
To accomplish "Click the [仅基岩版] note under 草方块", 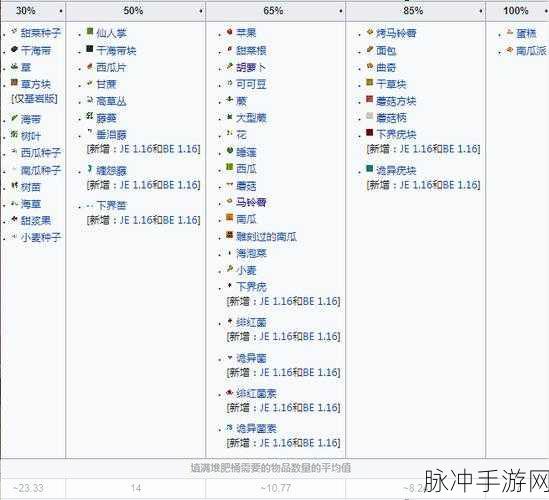I will (34, 99).
